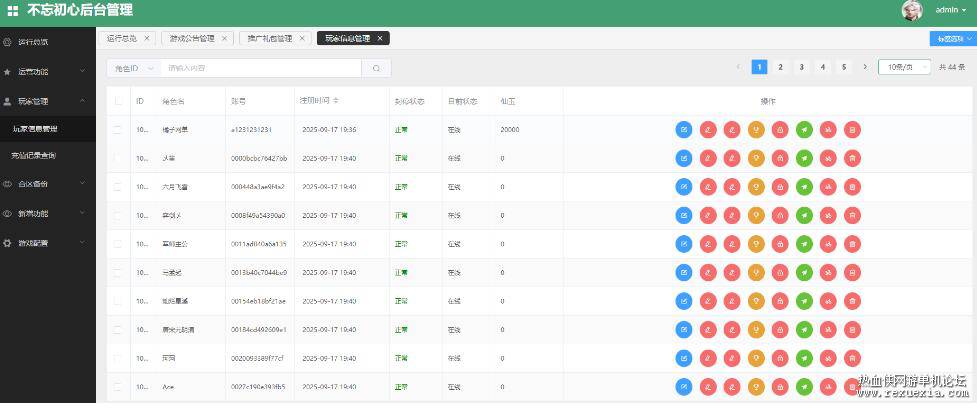Click blue edit icon for 0000bcbc76427bb

684,158
